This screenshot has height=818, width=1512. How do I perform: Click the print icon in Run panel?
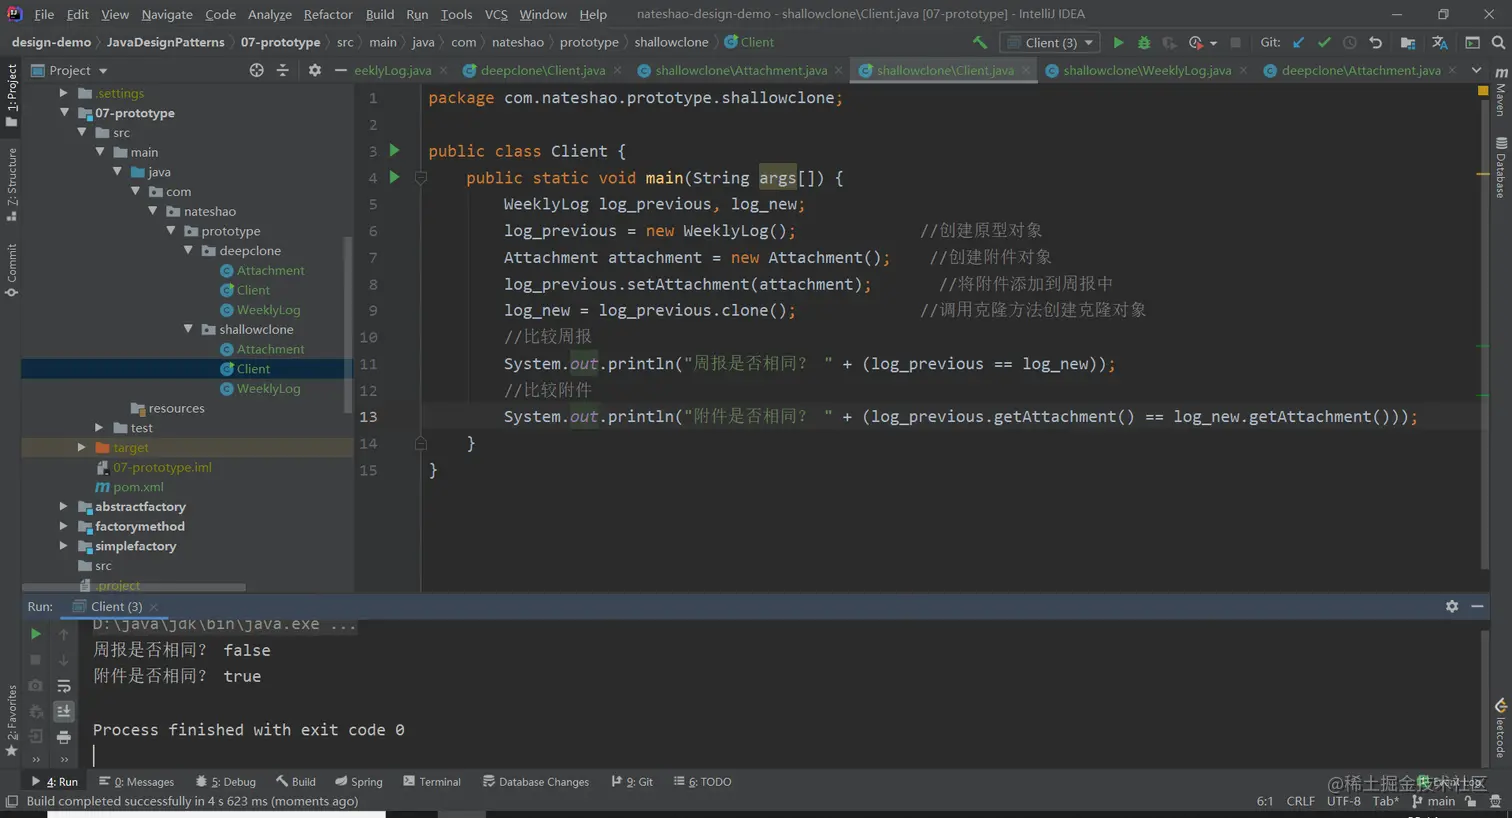[63, 737]
